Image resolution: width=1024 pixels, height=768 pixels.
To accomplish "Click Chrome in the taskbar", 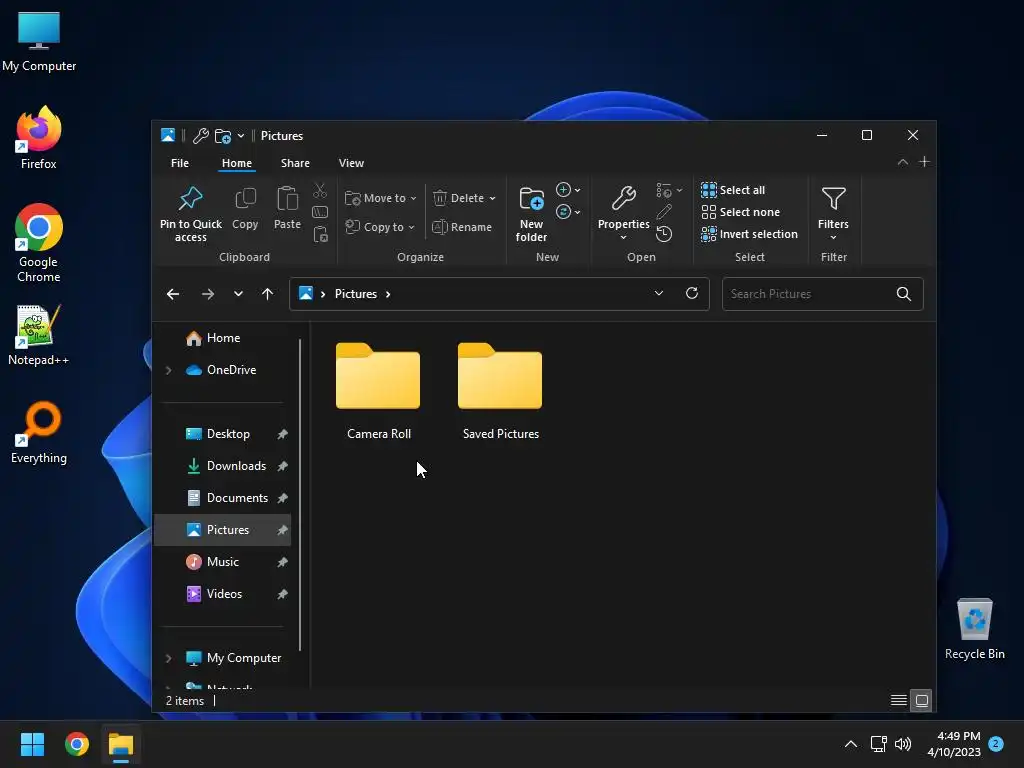I will pyautogui.click(x=76, y=744).
